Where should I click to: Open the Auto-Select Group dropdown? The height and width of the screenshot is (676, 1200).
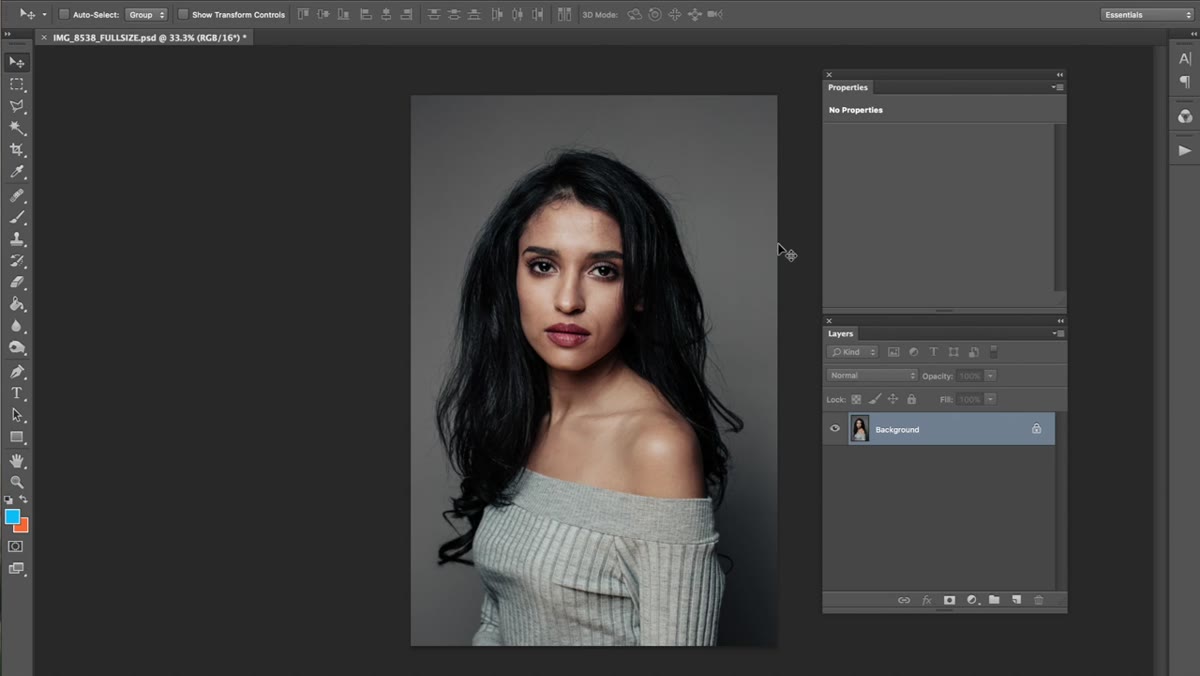(147, 15)
